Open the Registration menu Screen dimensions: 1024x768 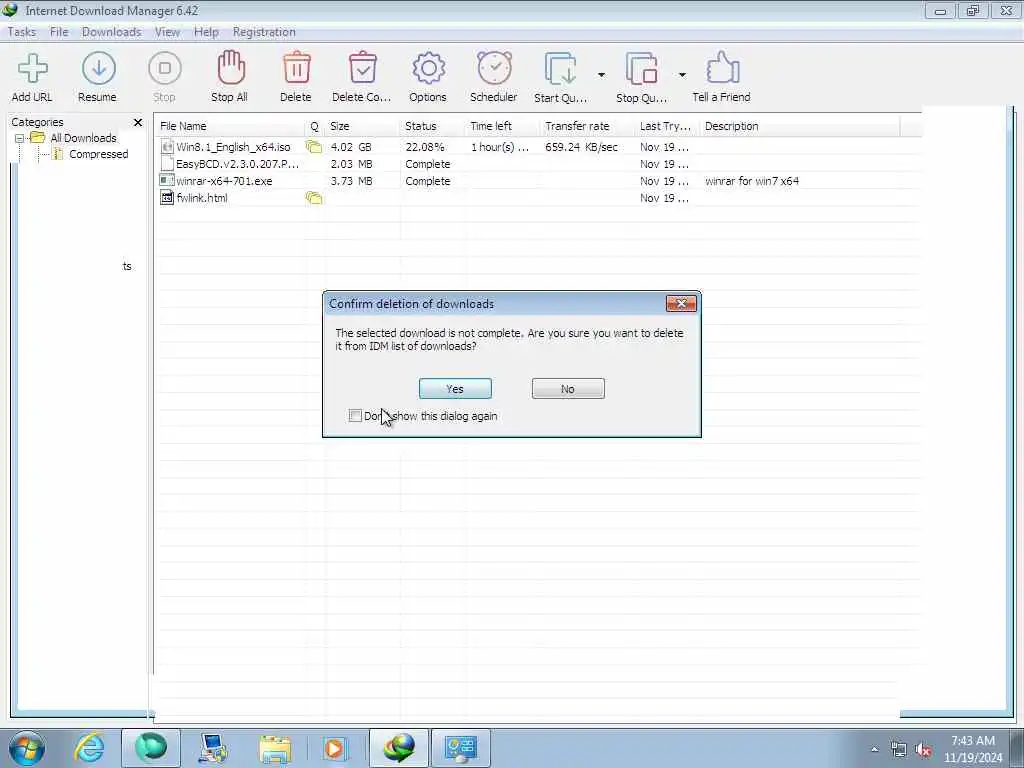click(x=264, y=32)
